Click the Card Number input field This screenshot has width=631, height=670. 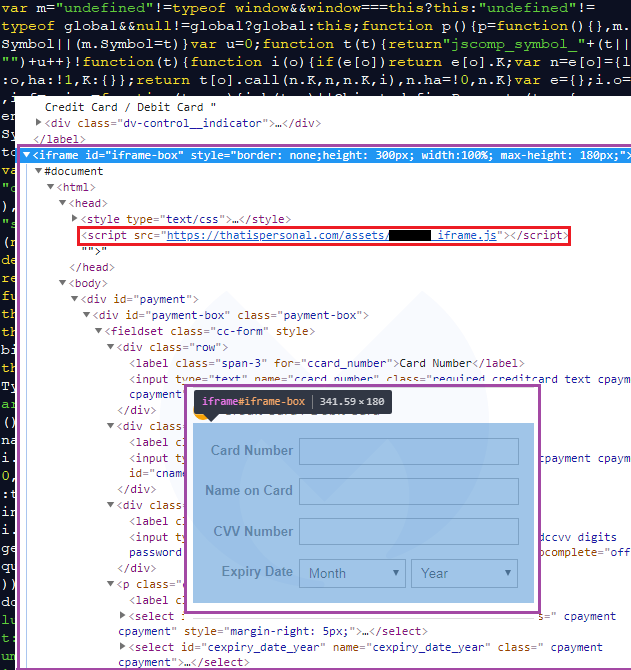coord(409,451)
